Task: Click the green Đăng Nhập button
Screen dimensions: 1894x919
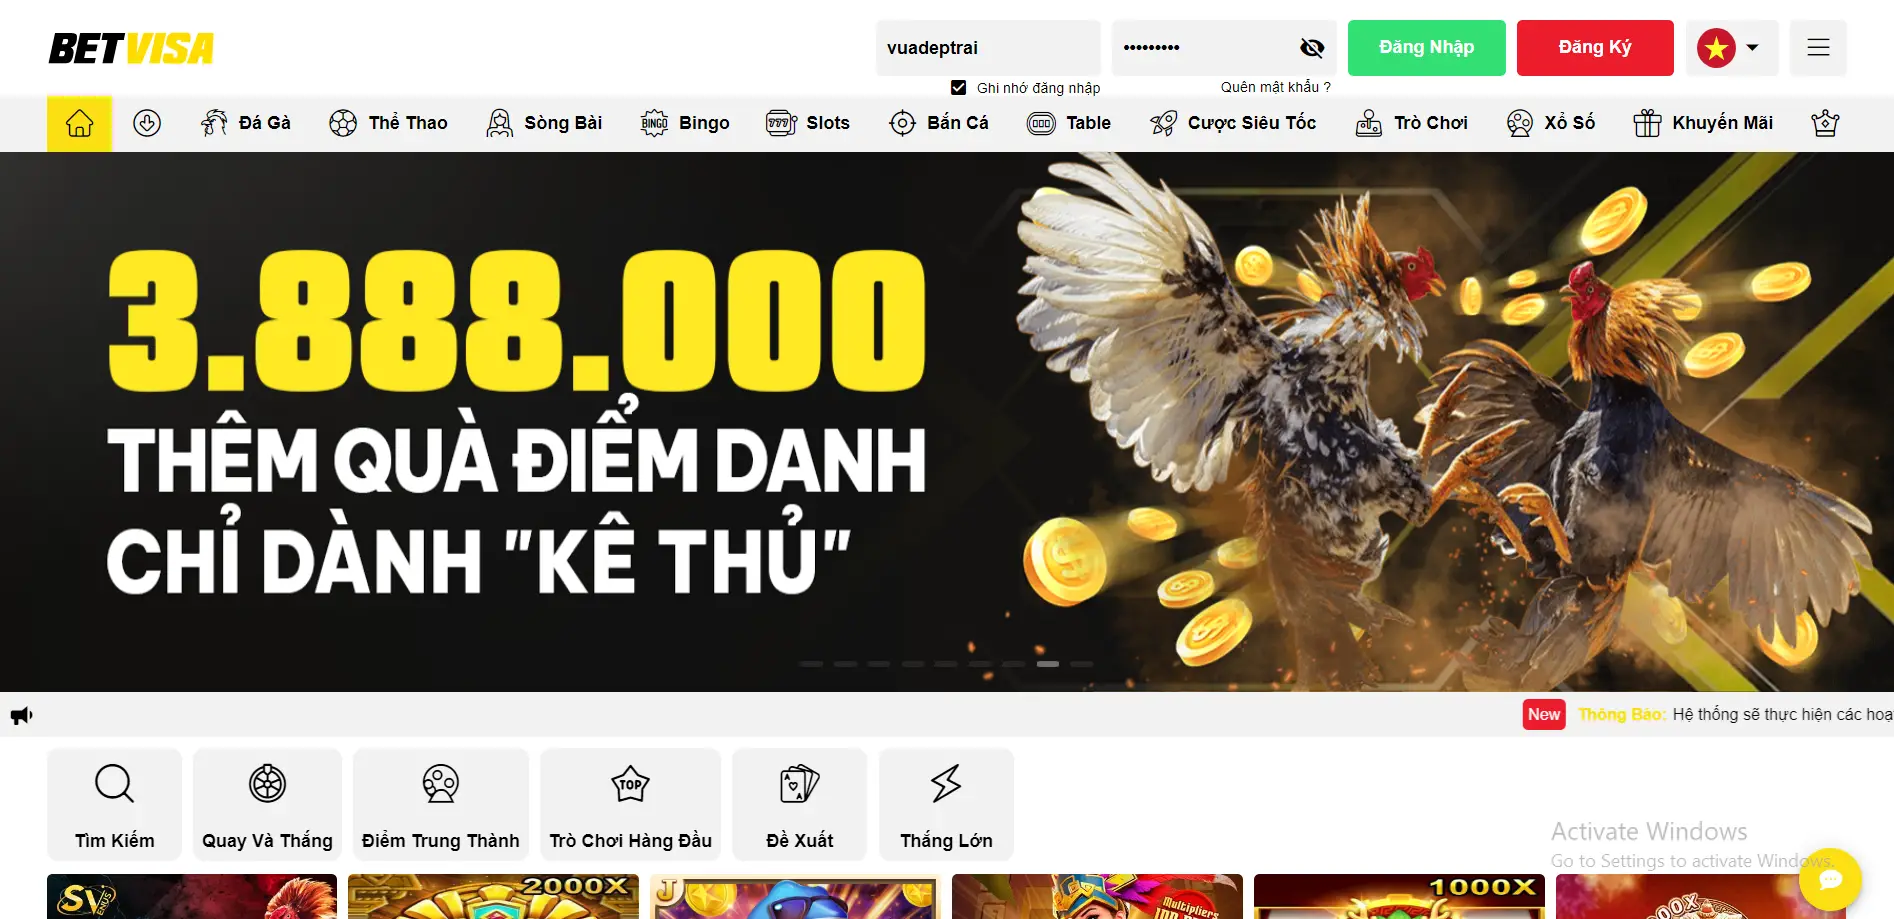Action: 1426,48
